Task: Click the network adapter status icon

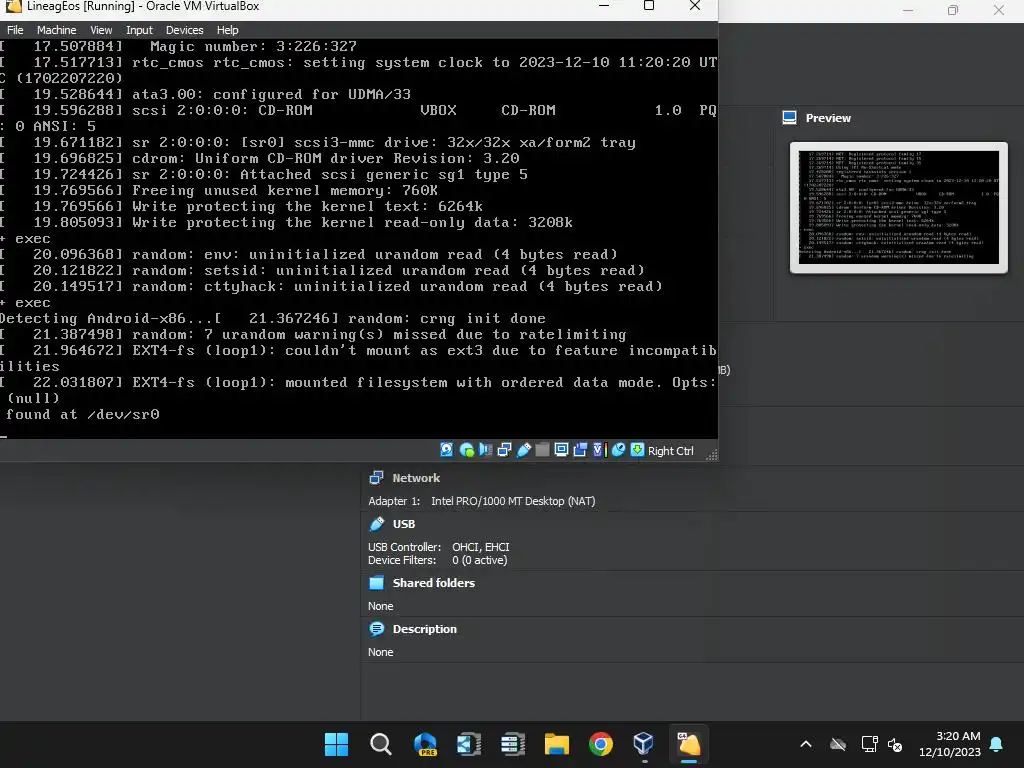Action: point(504,449)
